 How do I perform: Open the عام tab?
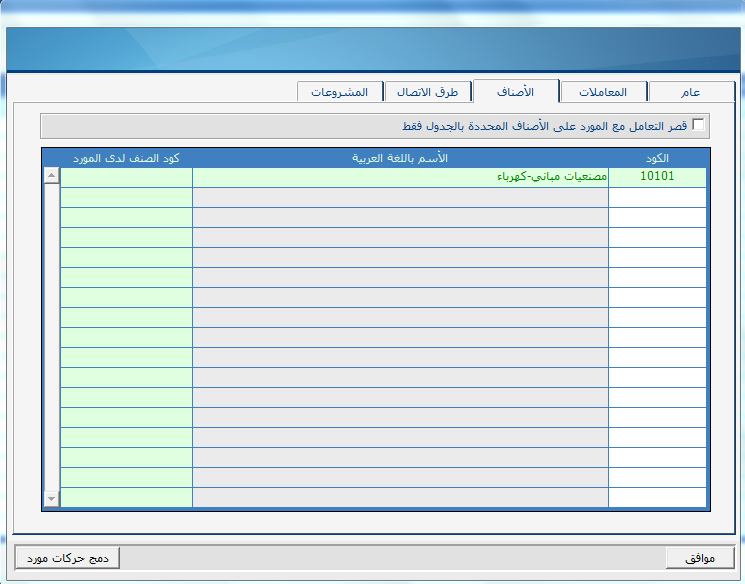pyautogui.click(x=690, y=92)
